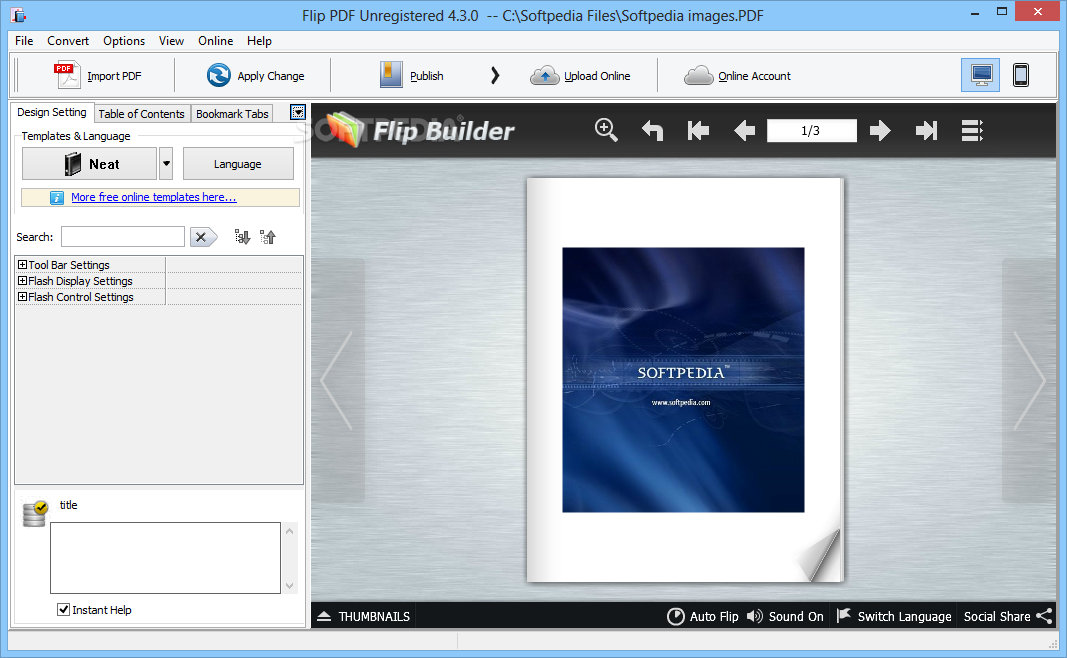Viewport: 1067px width, 658px height.
Task: Click the info icon beside templates link
Action: click(x=57, y=197)
